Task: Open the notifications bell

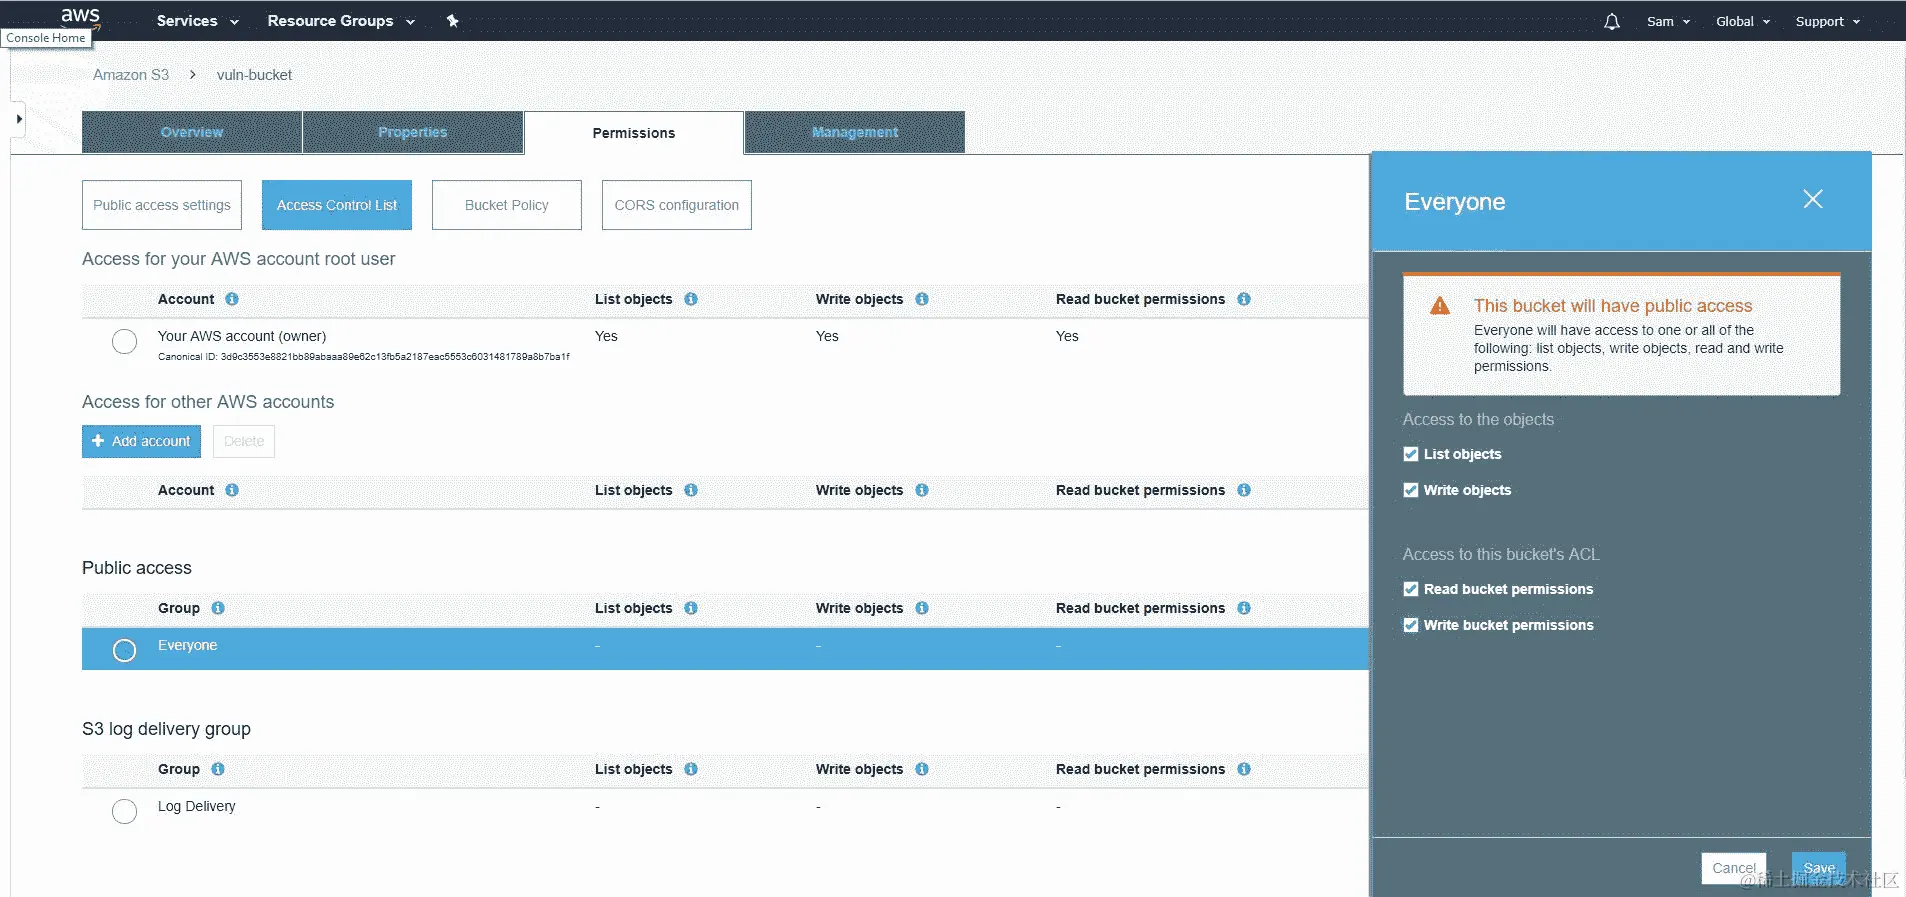Action: click(1611, 21)
